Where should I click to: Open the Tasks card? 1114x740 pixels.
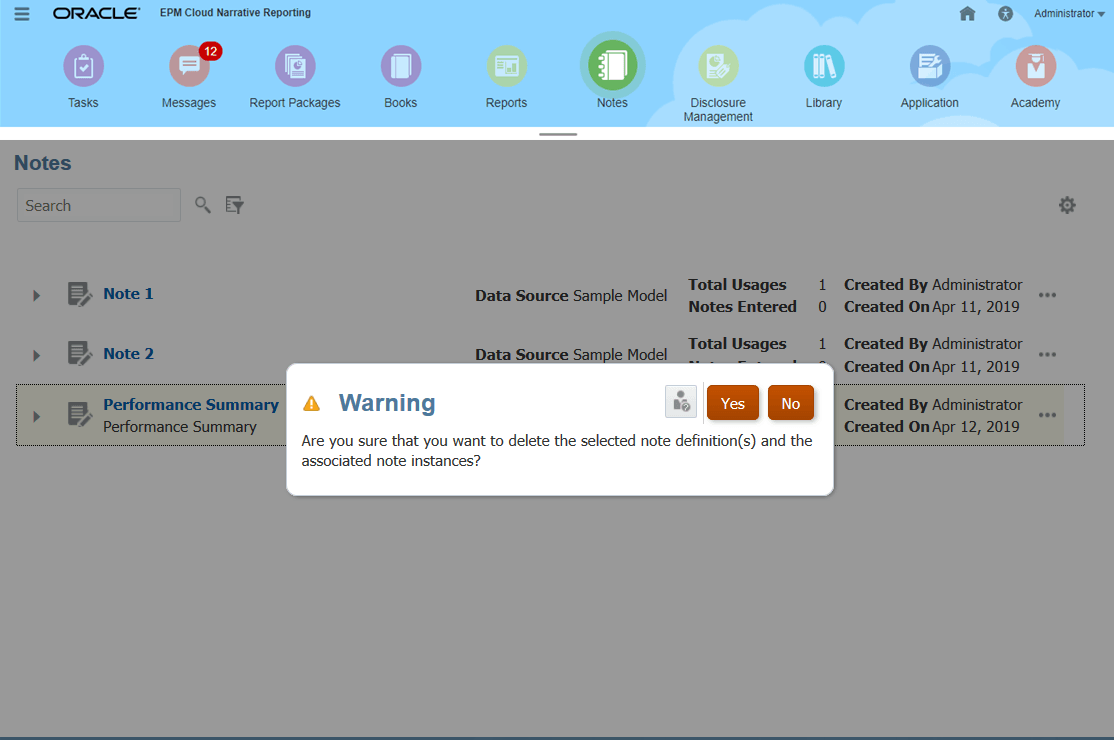83,77
